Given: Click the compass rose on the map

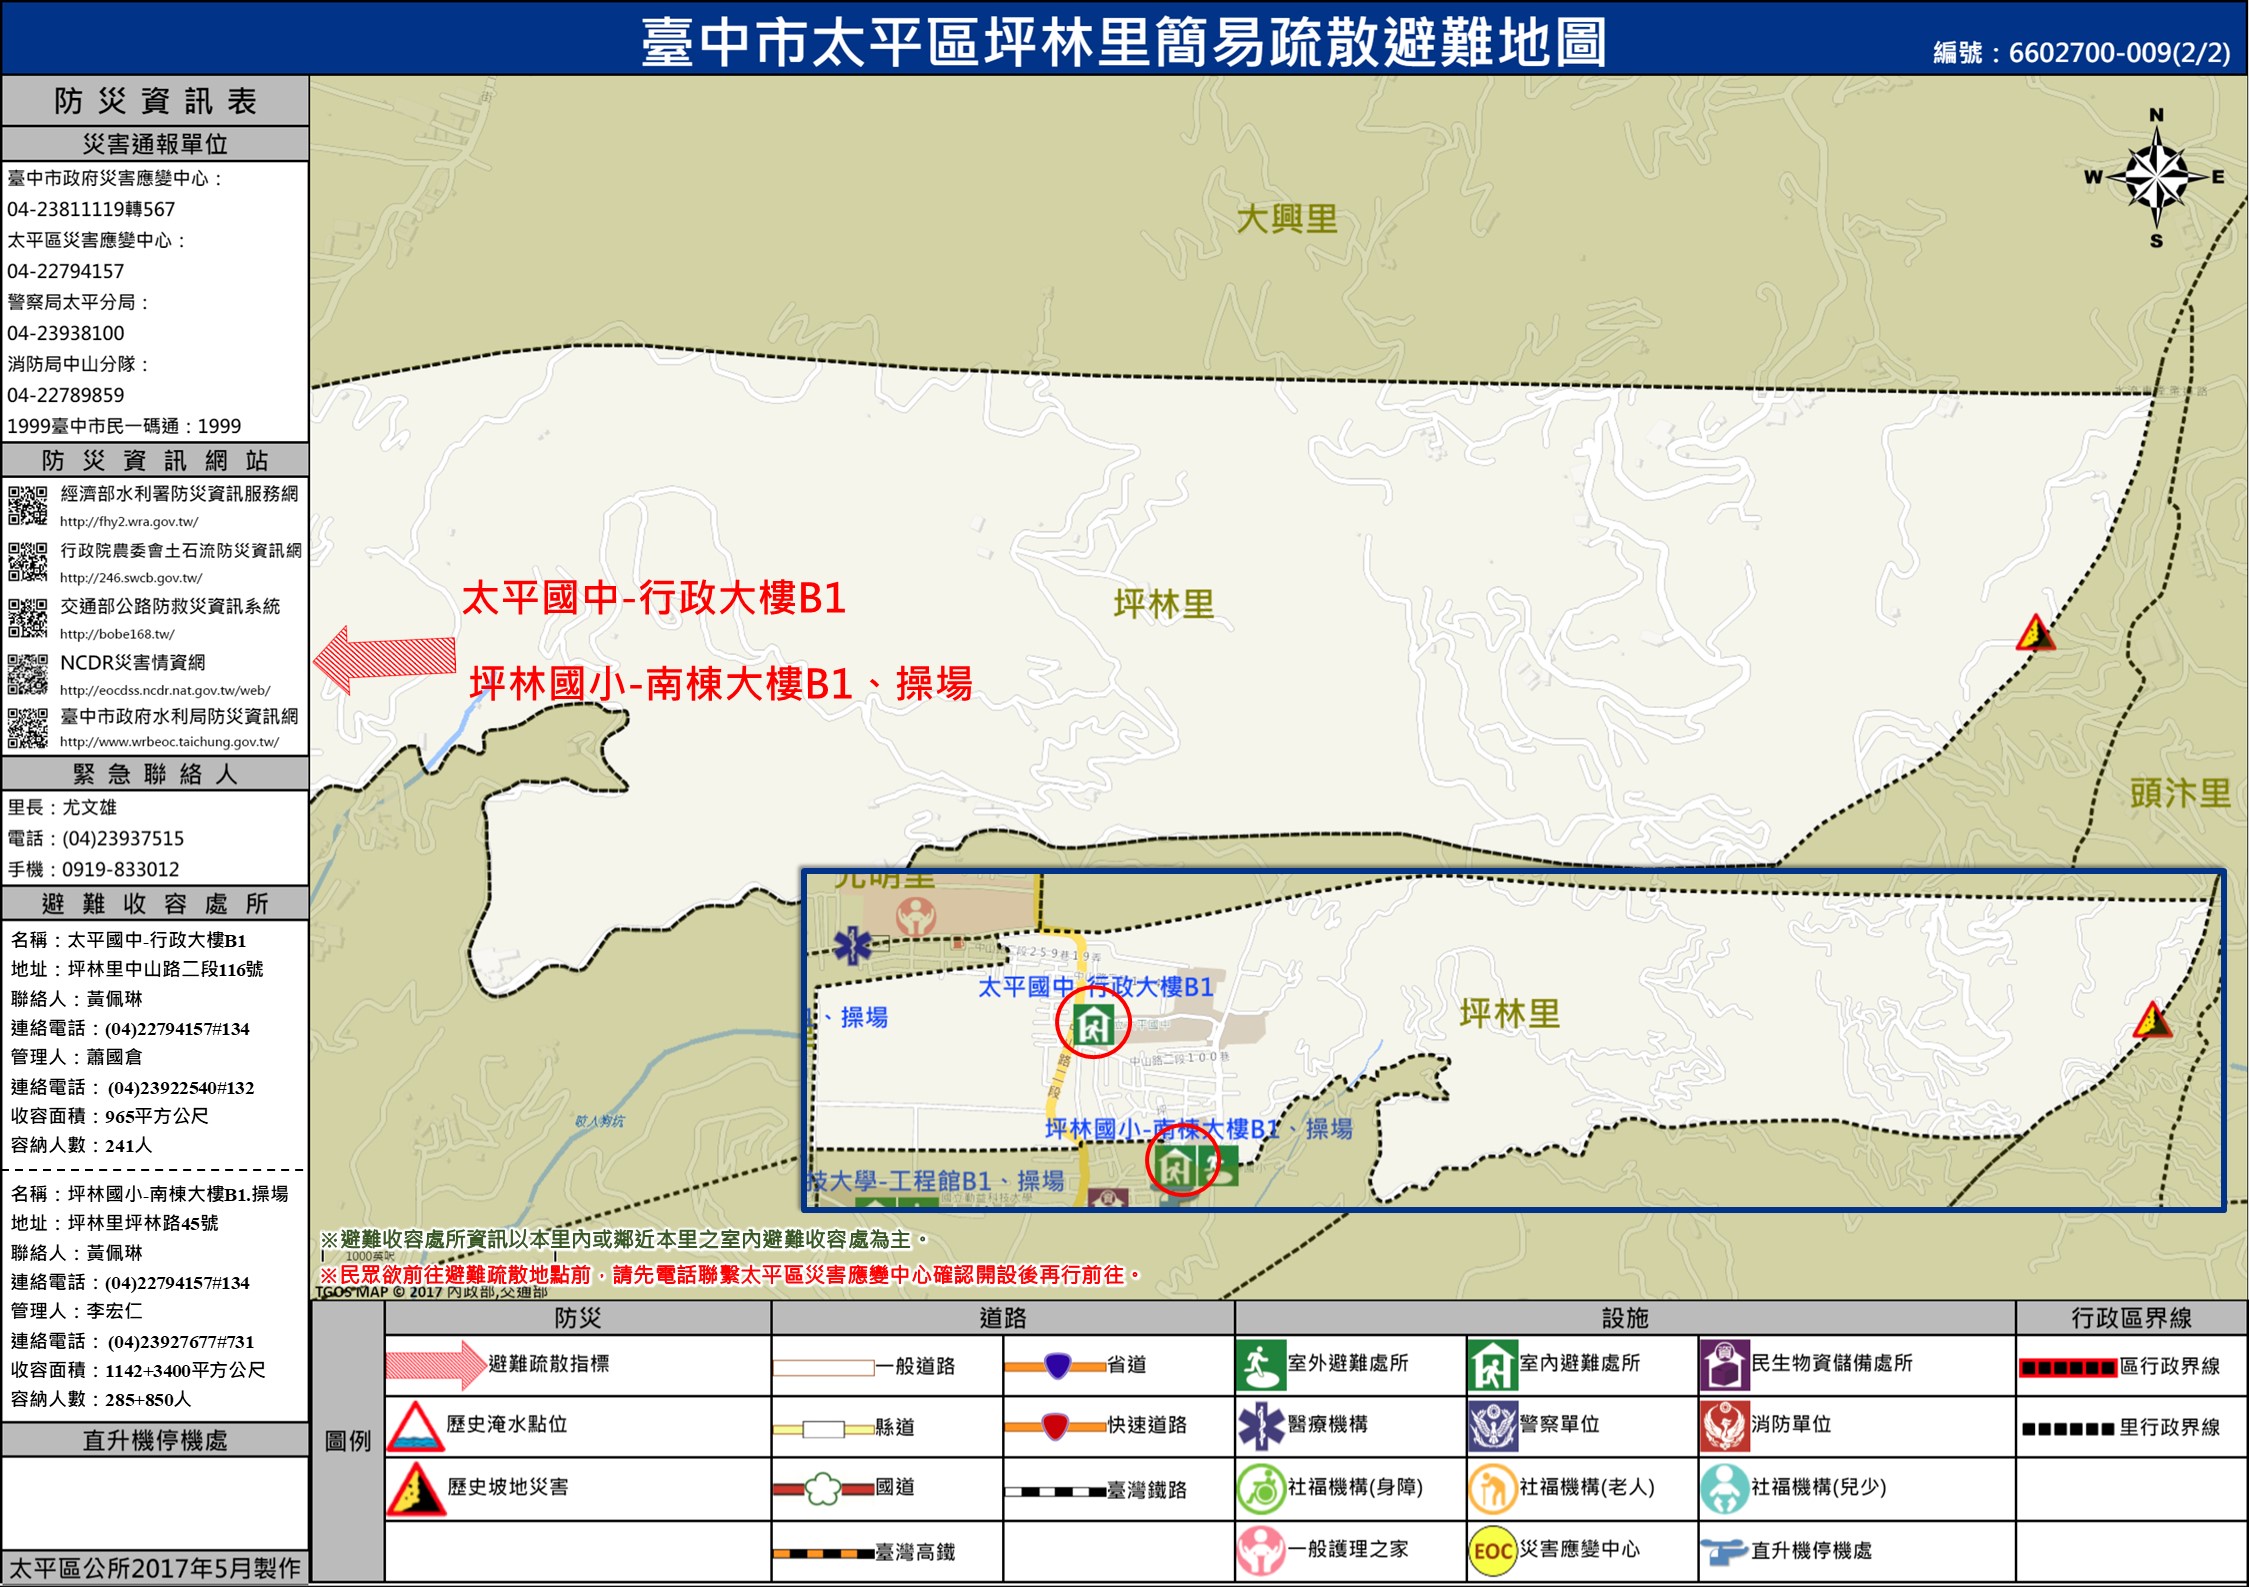Looking at the screenshot, I should click(x=2156, y=178).
